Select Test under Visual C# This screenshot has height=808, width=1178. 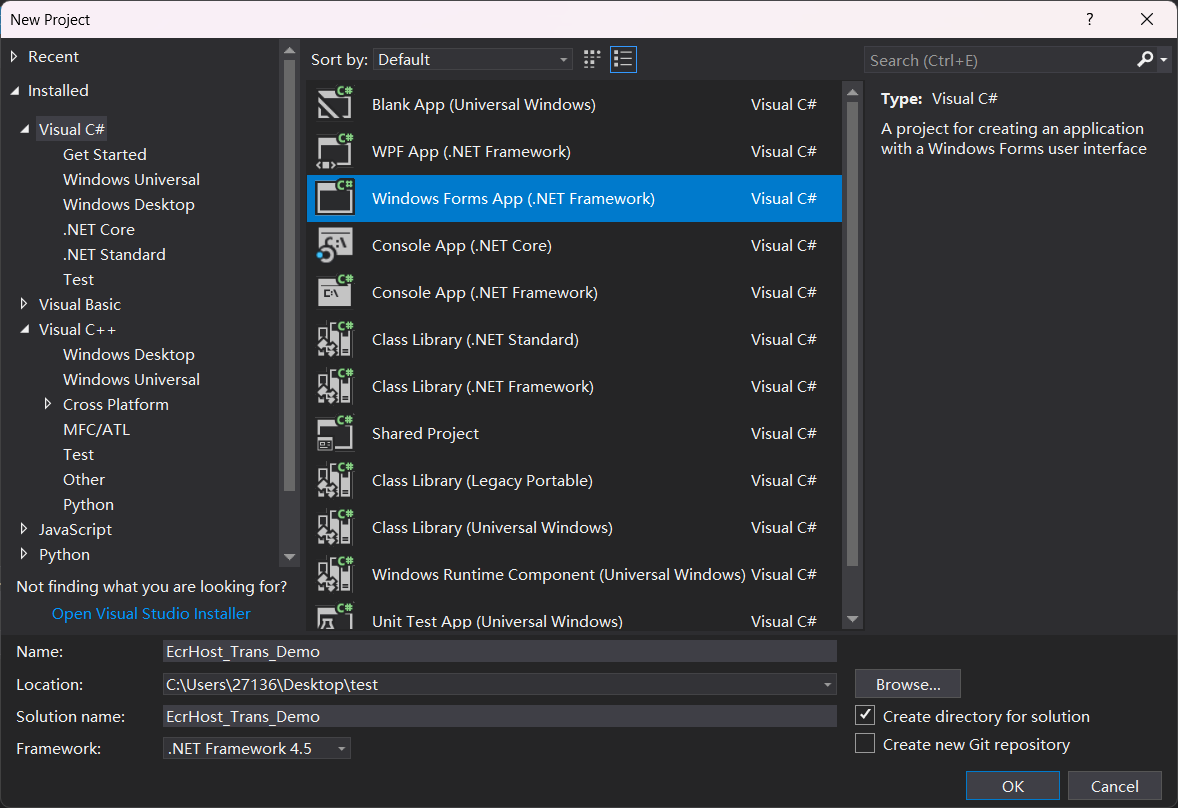tap(78, 279)
